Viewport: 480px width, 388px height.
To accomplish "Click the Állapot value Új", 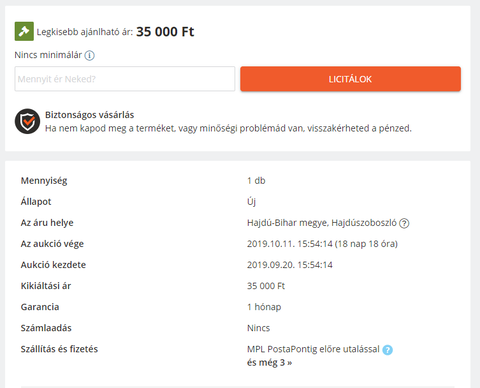I will pos(251,202).
